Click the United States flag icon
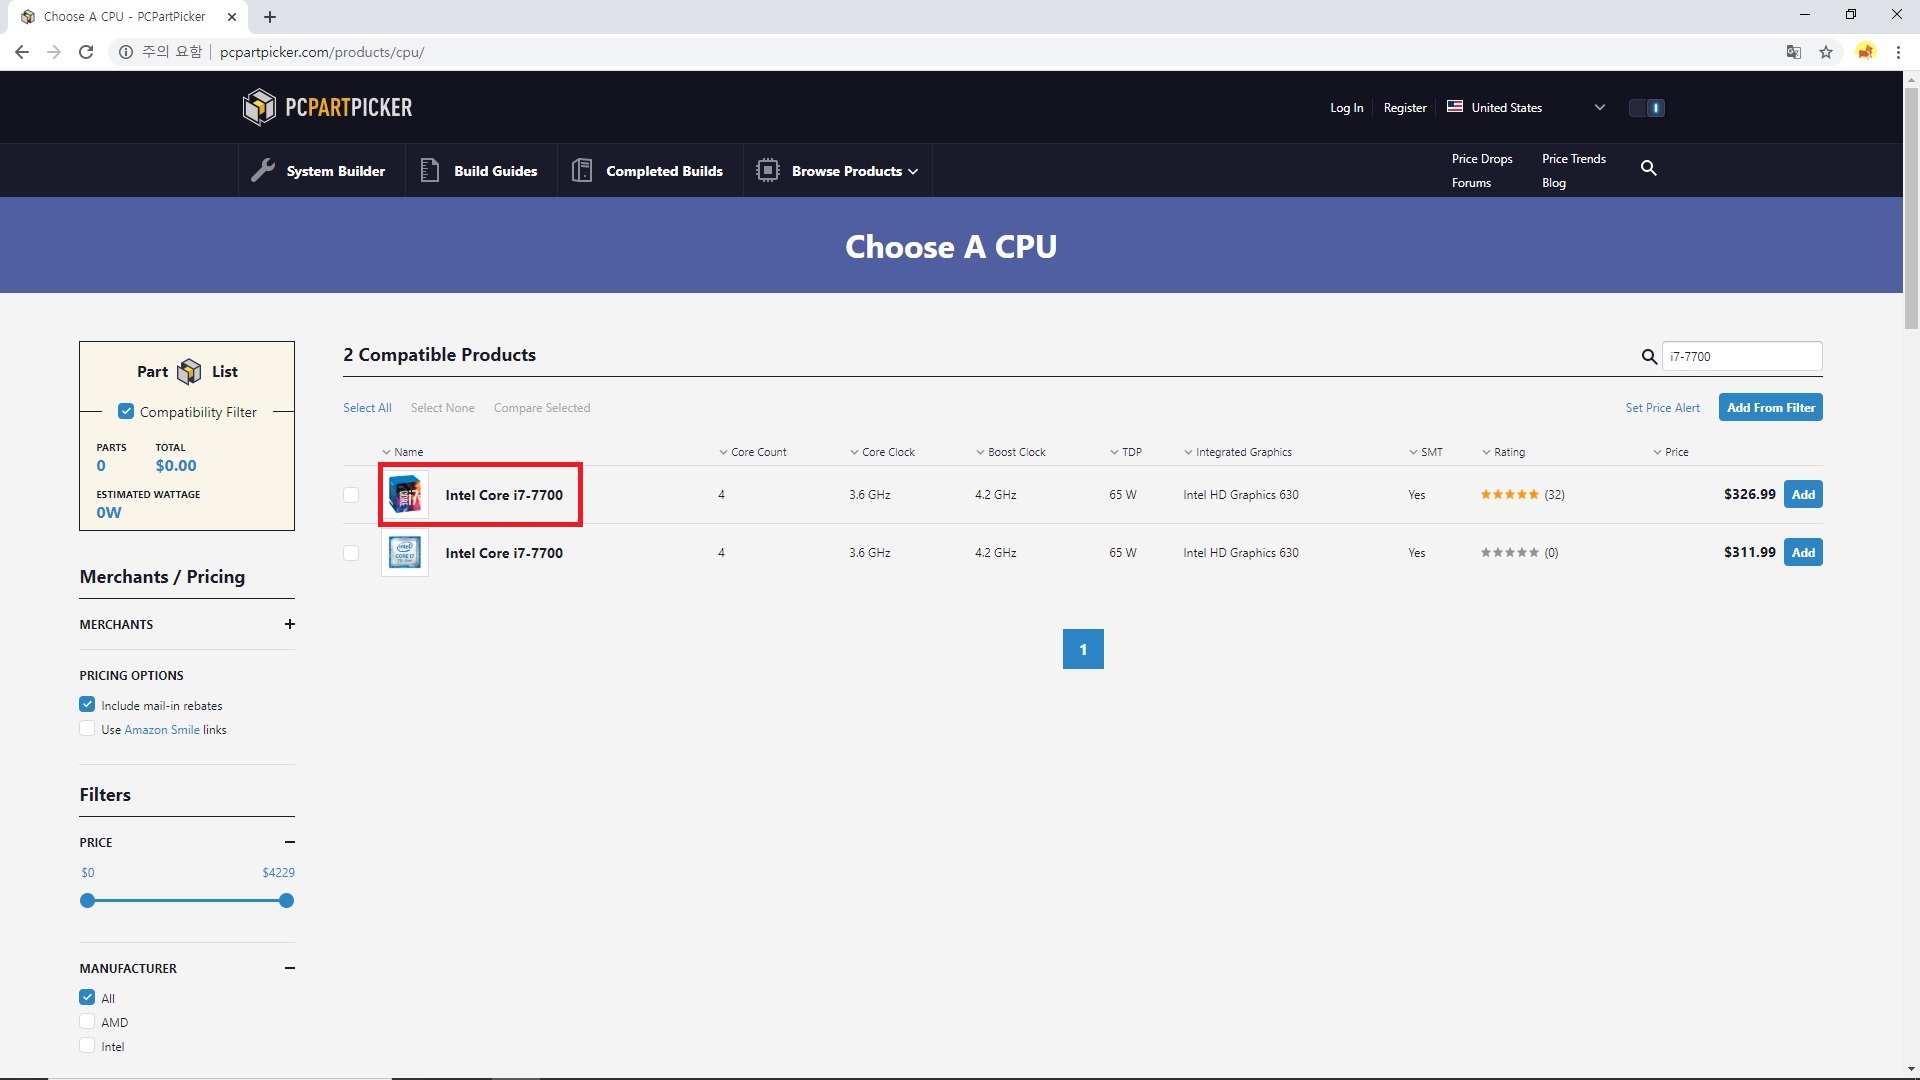 (x=1455, y=107)
